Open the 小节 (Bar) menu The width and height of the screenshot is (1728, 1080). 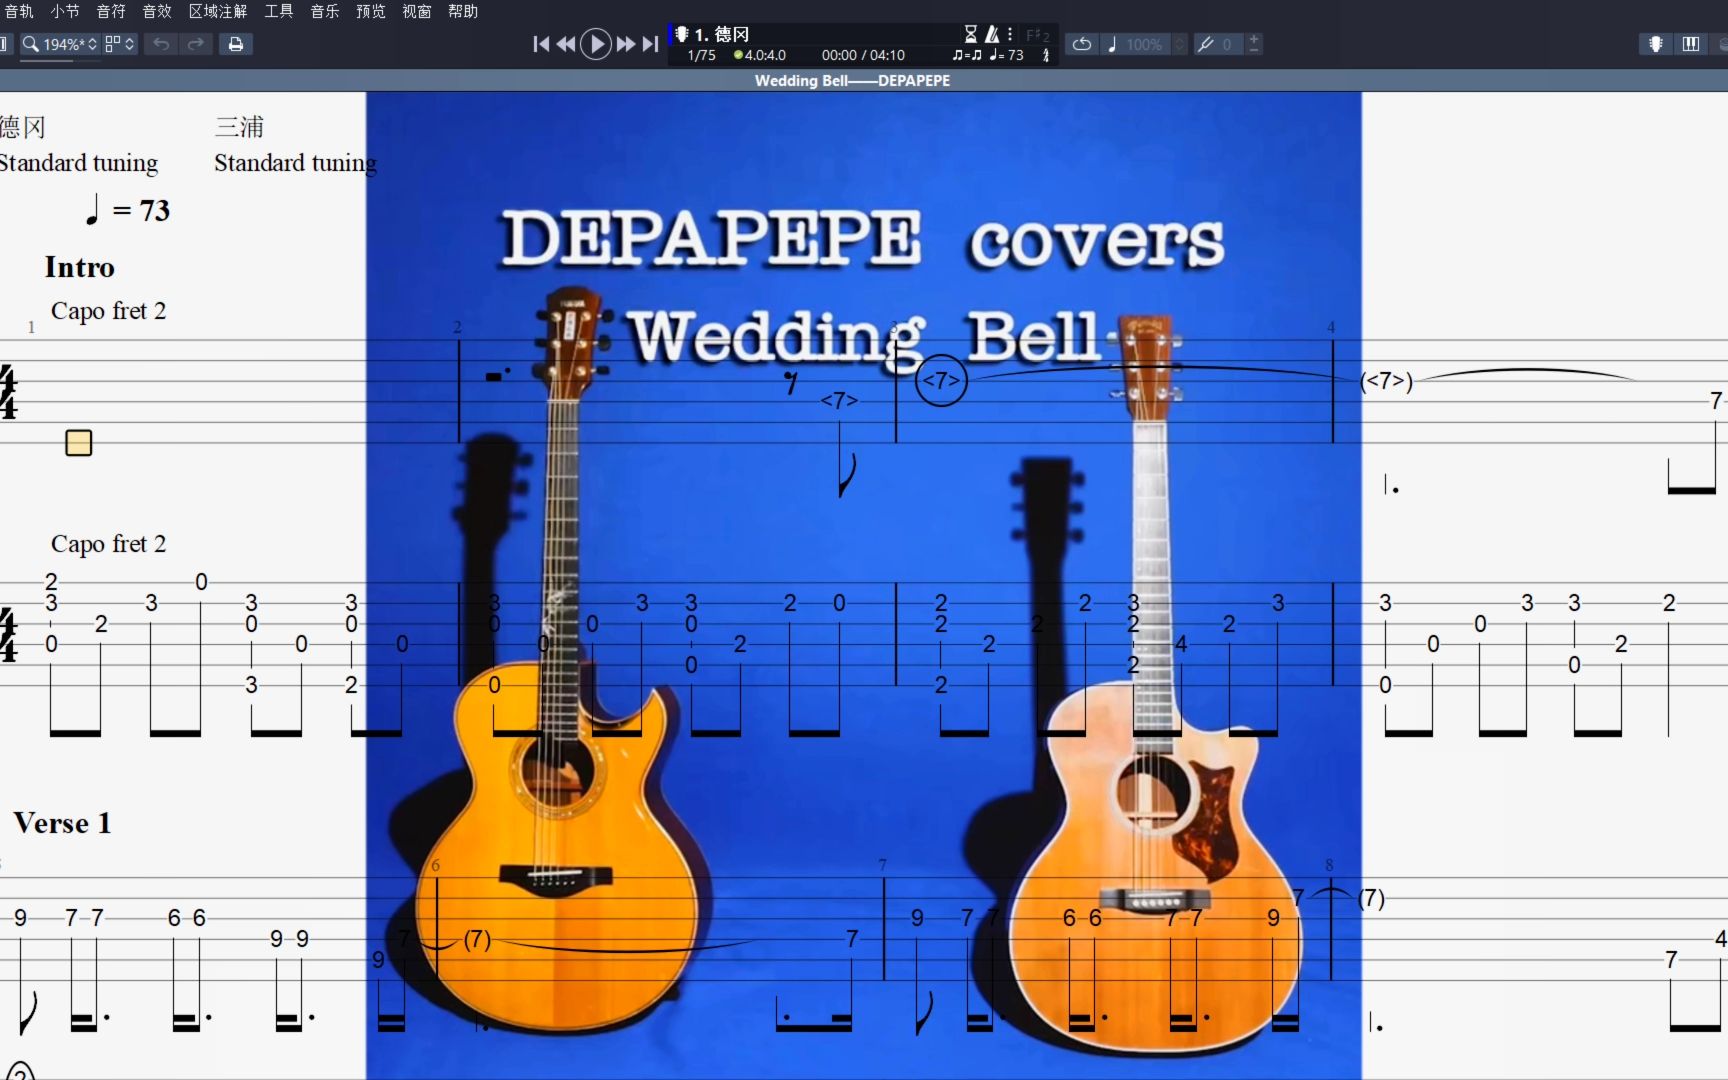65,11
